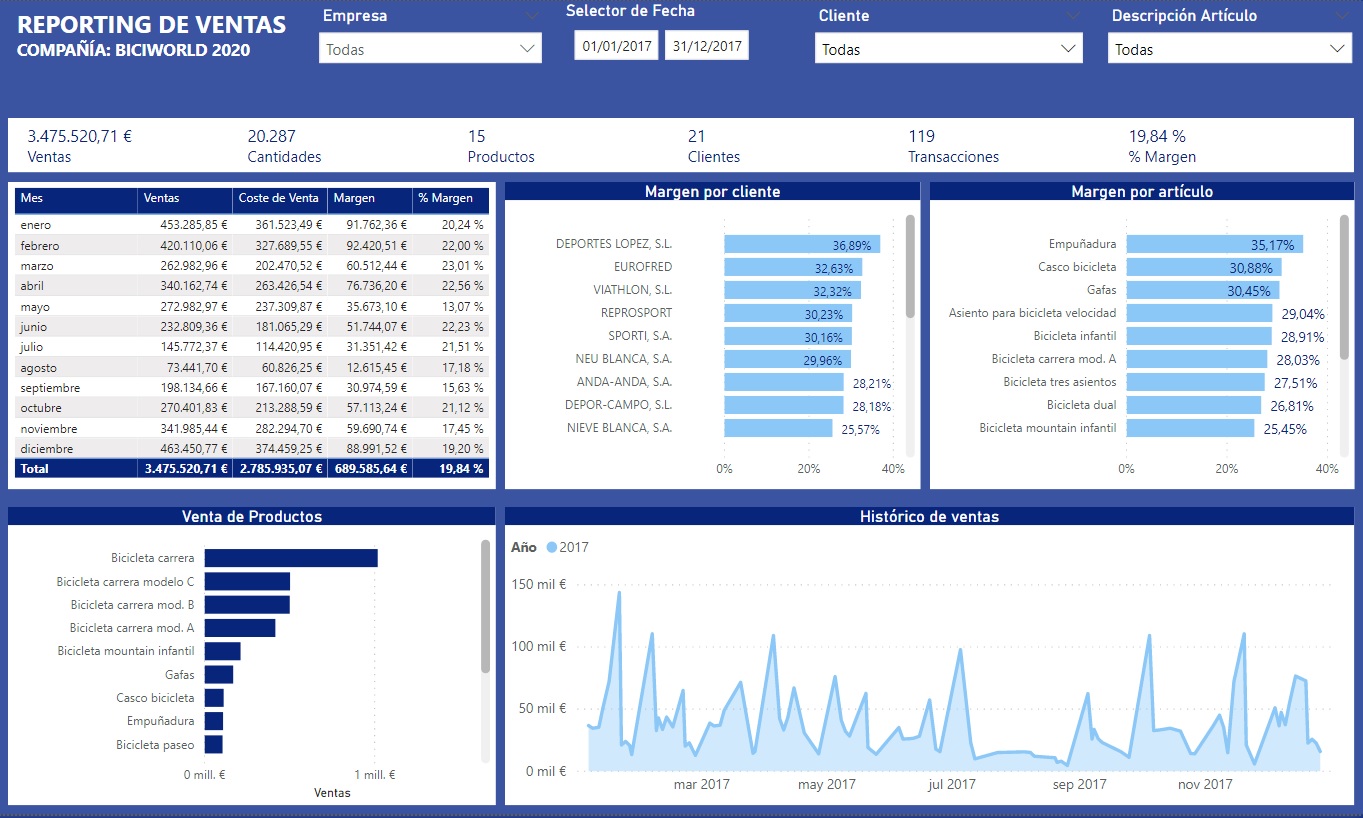This screenshot has height=818, width=1363.
Task: Select the mayo row in the table
Action: point(252,307)
